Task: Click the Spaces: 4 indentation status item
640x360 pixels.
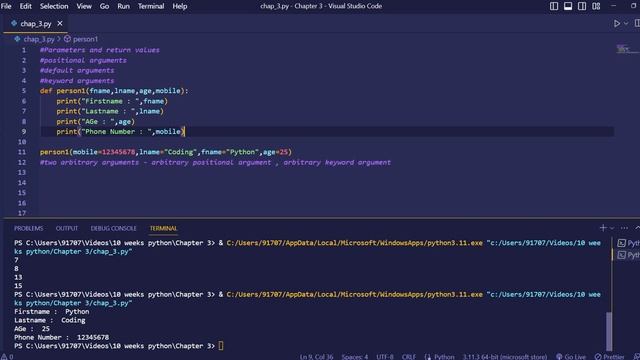Action: (355, 357)
